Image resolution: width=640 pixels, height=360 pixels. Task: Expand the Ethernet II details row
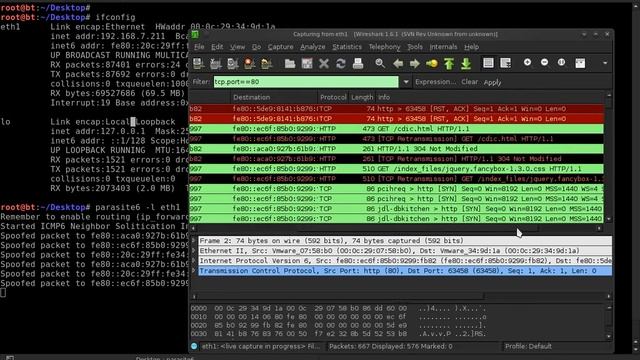click(193, 251)
